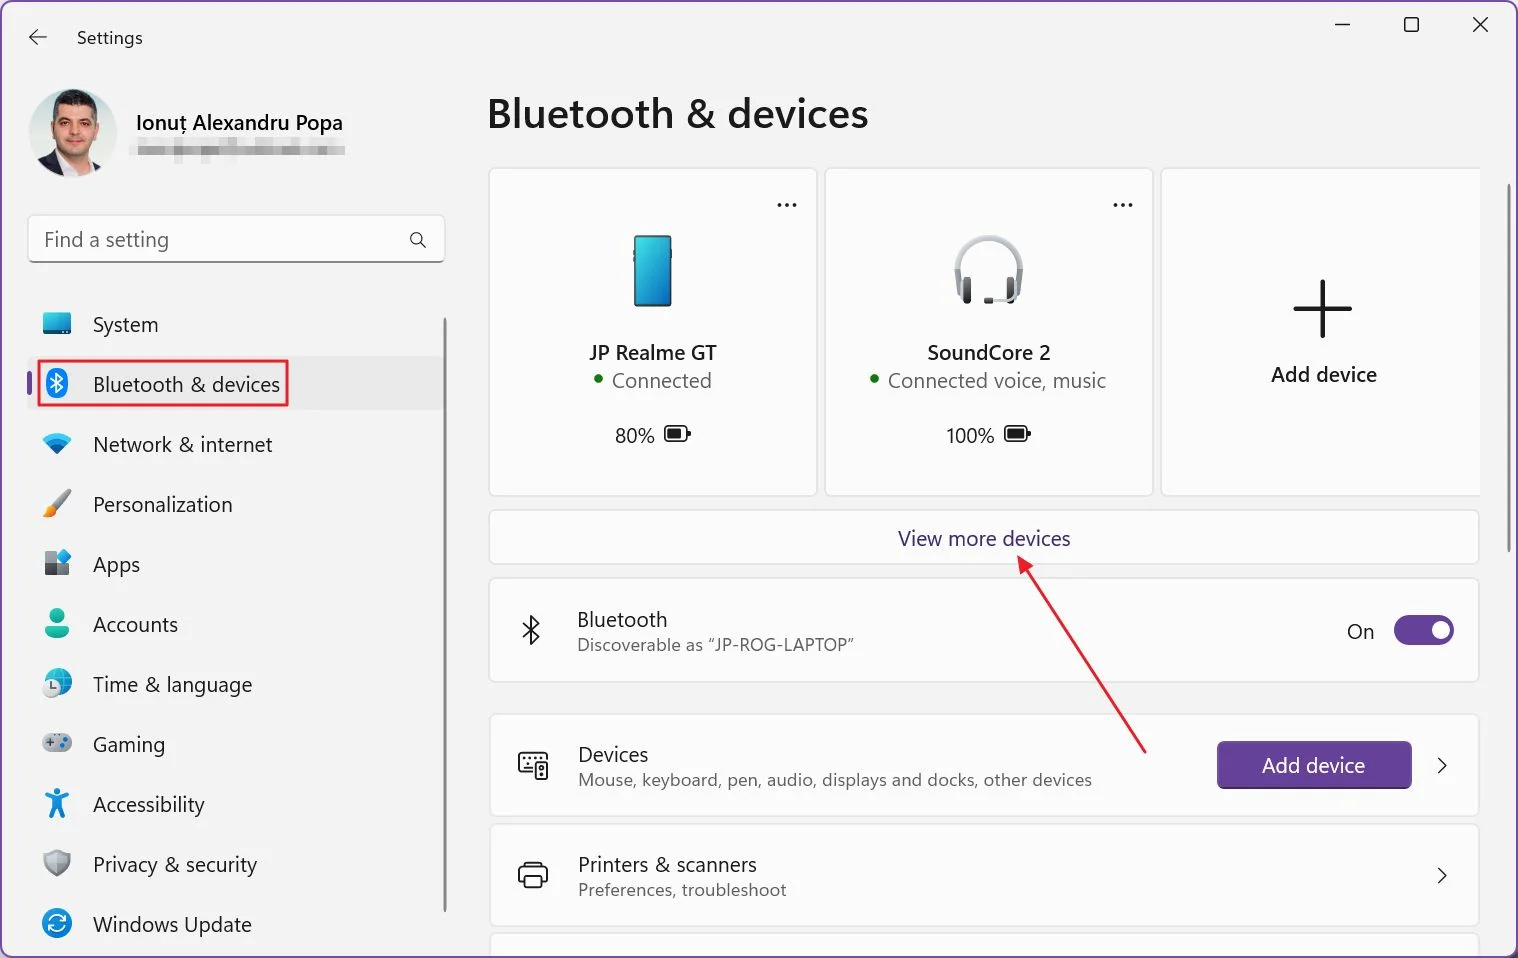Click the SoundCore 2 headset icon
This screenshot has height=958, width=1518.
coord(989,270)
